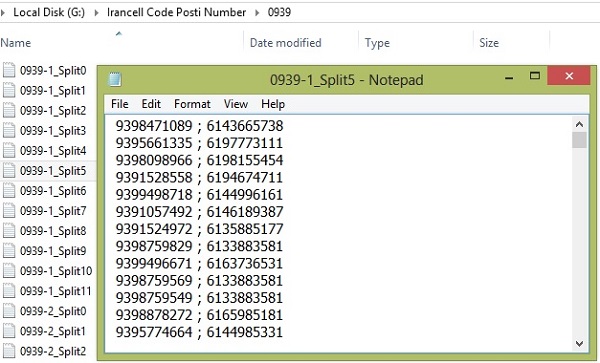Open the Notepad File menu
Screen dimensions: 600x363
tap(119, 104)
